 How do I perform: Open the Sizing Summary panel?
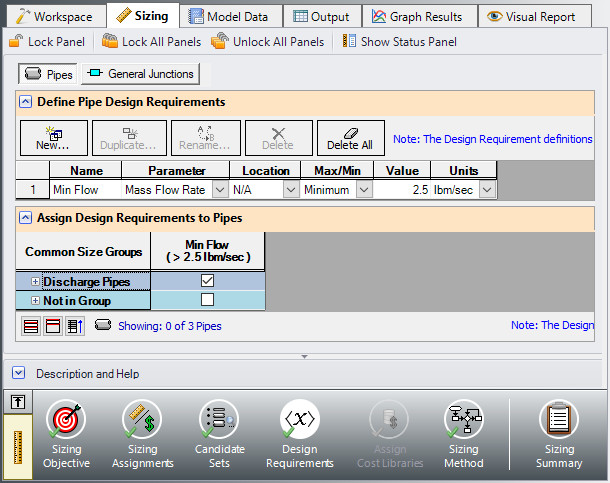click(x=558, y=435)
